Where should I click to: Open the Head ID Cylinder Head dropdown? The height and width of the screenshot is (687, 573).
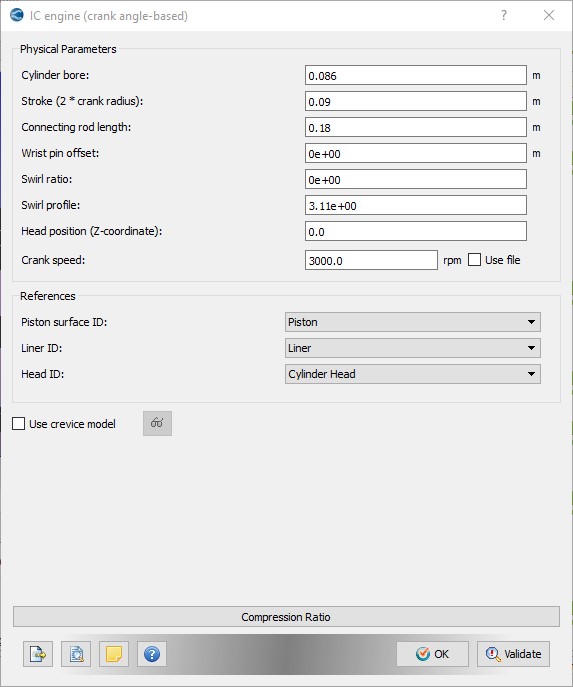tap(413, 374)
